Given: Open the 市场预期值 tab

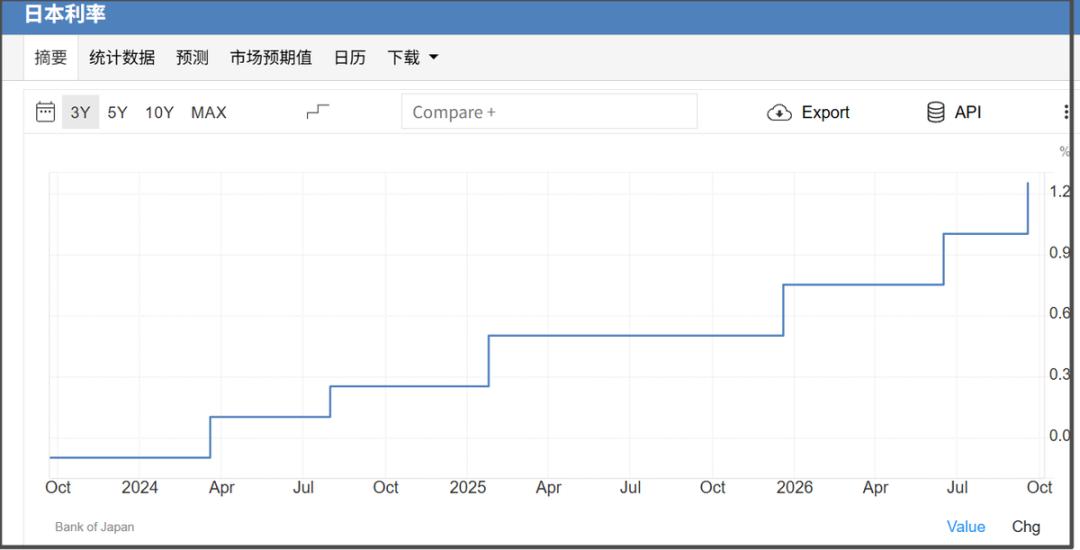Looking at the screenshot, I should (x=271, y=57).
